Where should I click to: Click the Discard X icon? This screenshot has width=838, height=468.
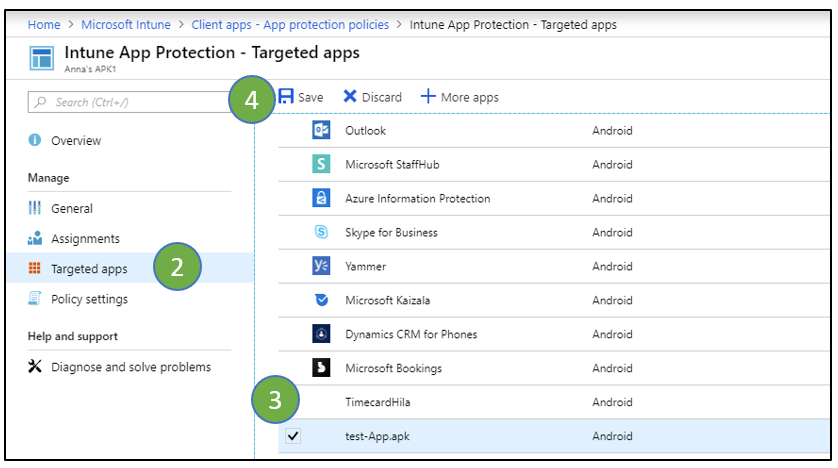[x=350, y=96]
